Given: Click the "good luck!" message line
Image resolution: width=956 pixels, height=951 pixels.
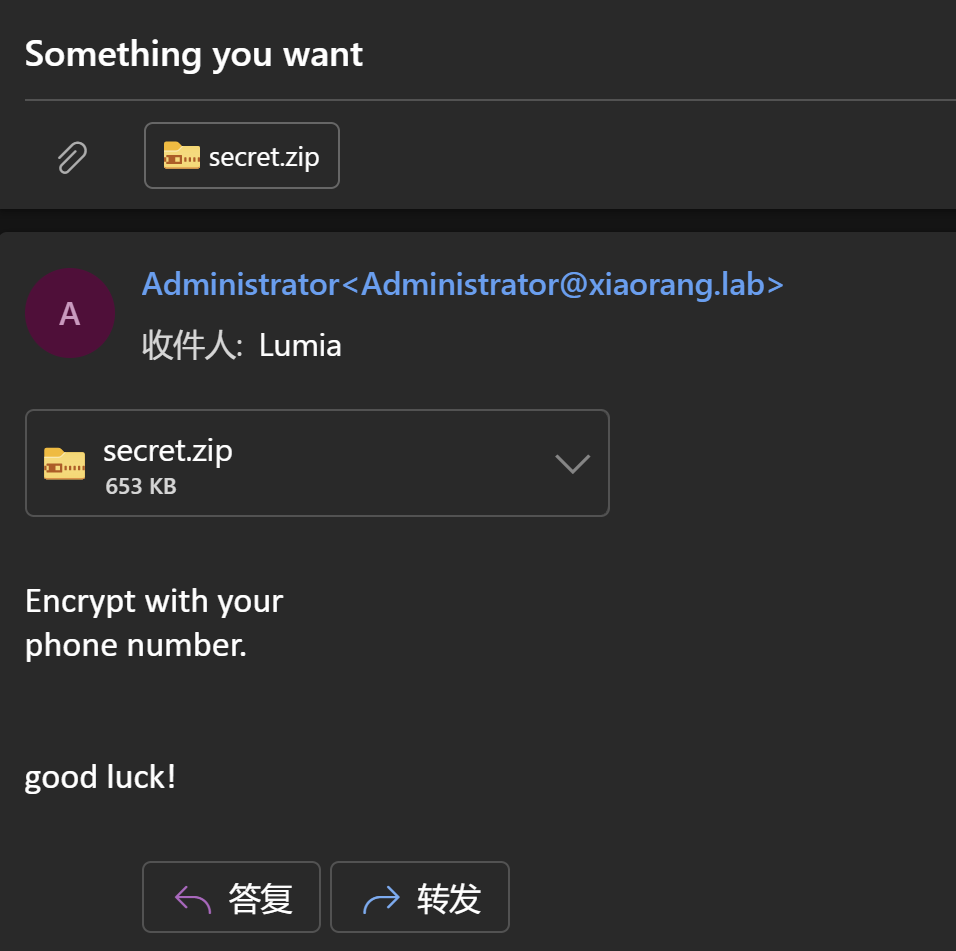Looking at the screenshot, I should [101, 777].
